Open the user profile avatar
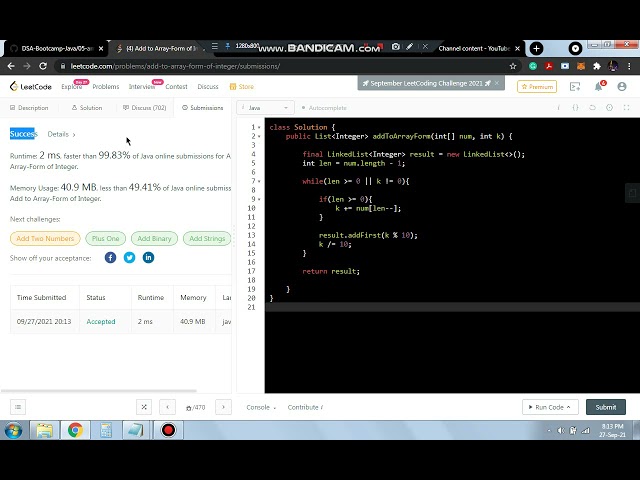The width and height of the screenshot is (640, 480). 622,87
